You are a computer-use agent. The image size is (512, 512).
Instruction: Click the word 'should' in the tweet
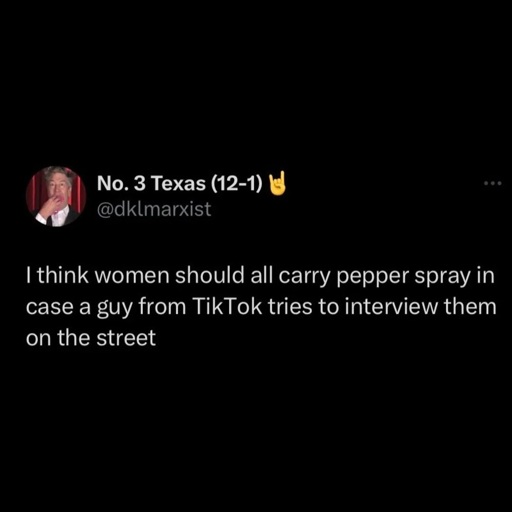pos(210,275)
